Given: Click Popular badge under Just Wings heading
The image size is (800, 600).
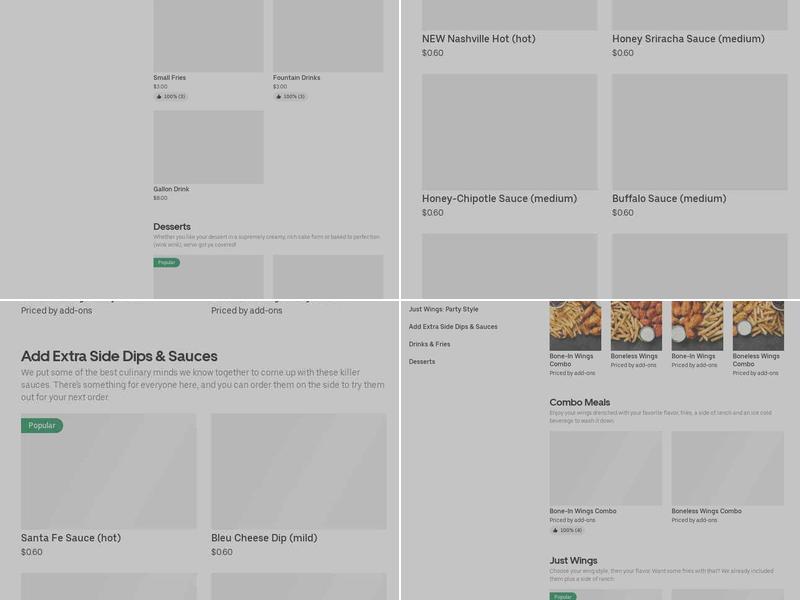Looking at the screenshot, I should click(562, 596).
